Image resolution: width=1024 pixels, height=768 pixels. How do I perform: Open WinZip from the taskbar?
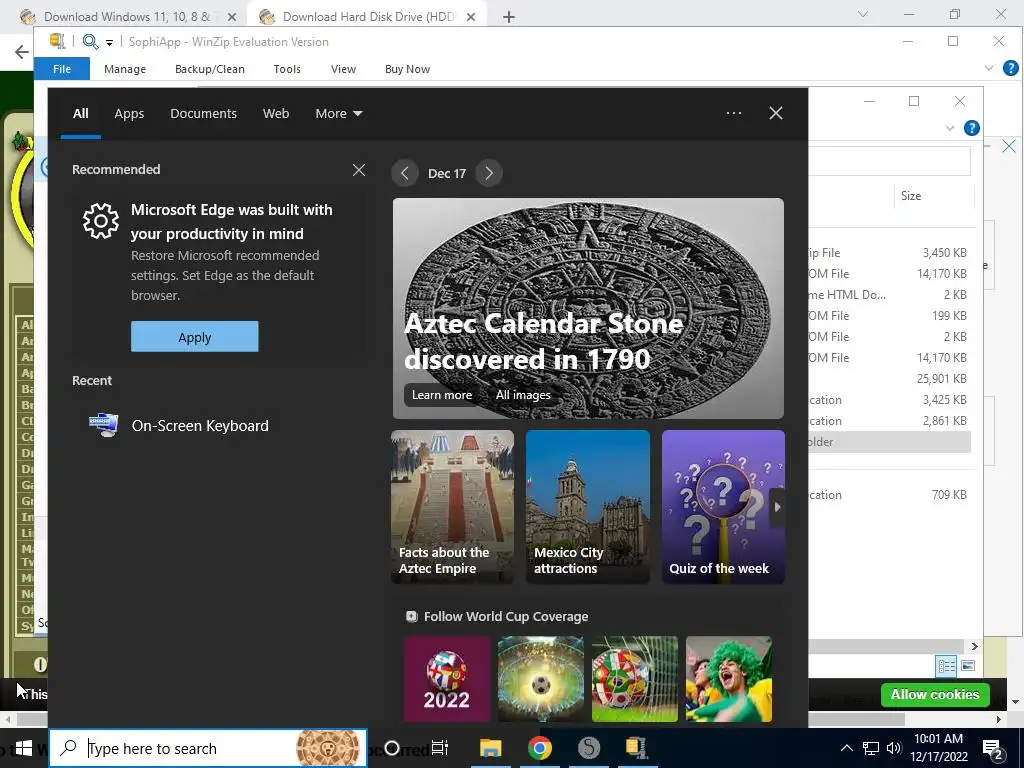(x=637, y=748)
